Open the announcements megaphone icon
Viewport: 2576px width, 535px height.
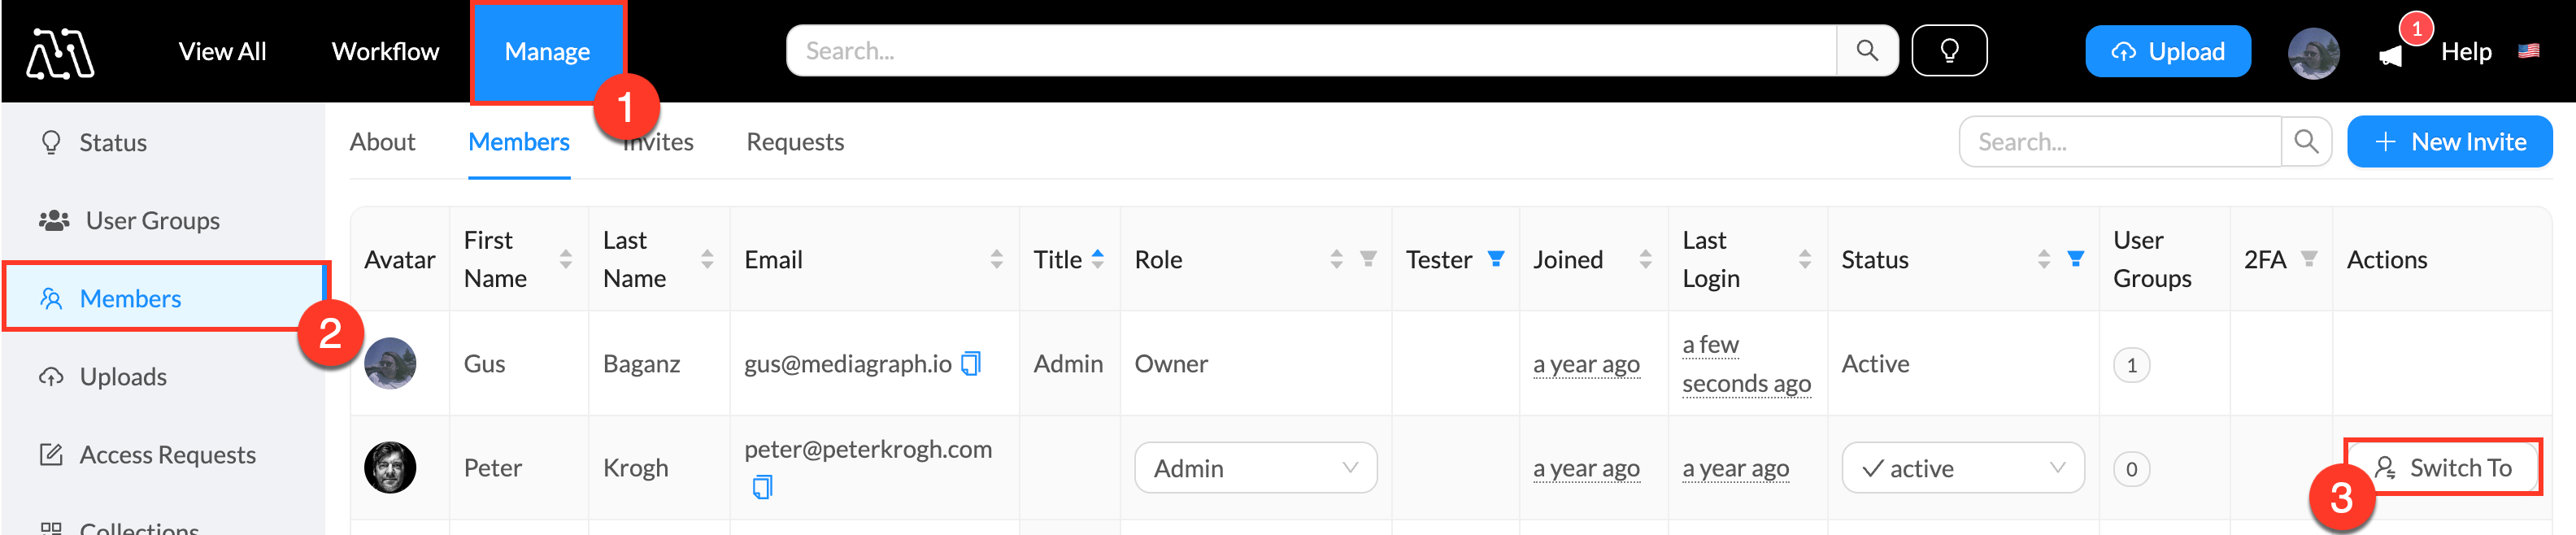(x=2390, y=56)
